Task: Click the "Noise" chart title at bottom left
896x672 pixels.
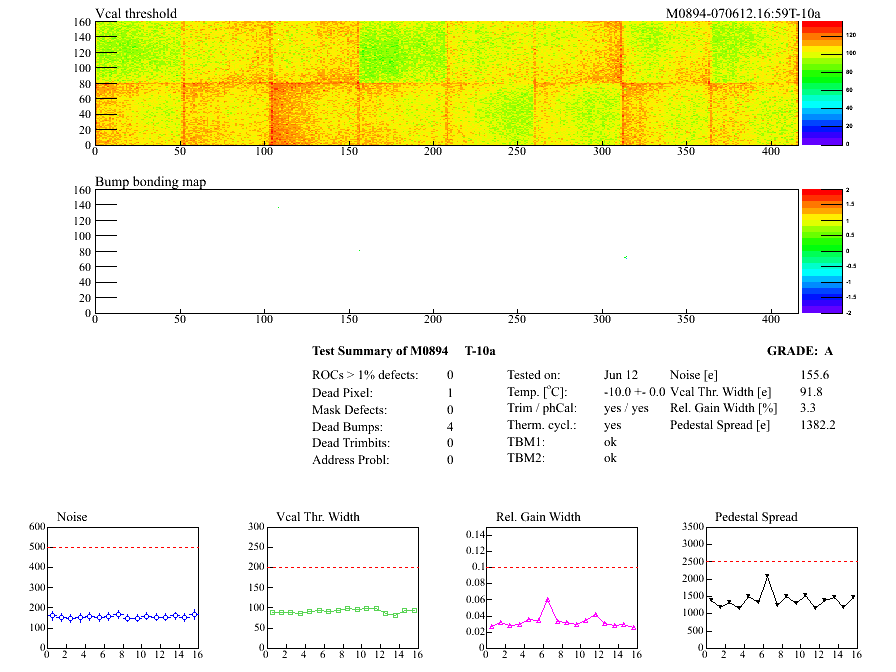Action: 73,517
